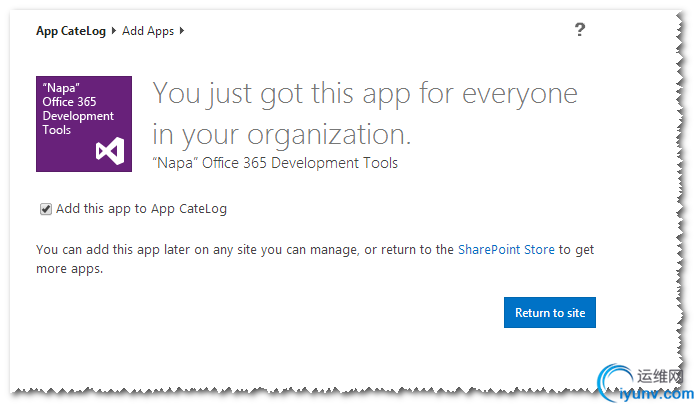Open the App CateLog breadcrumb
The height and width of the screenshot is (410, 700).
tap(71, 31)
